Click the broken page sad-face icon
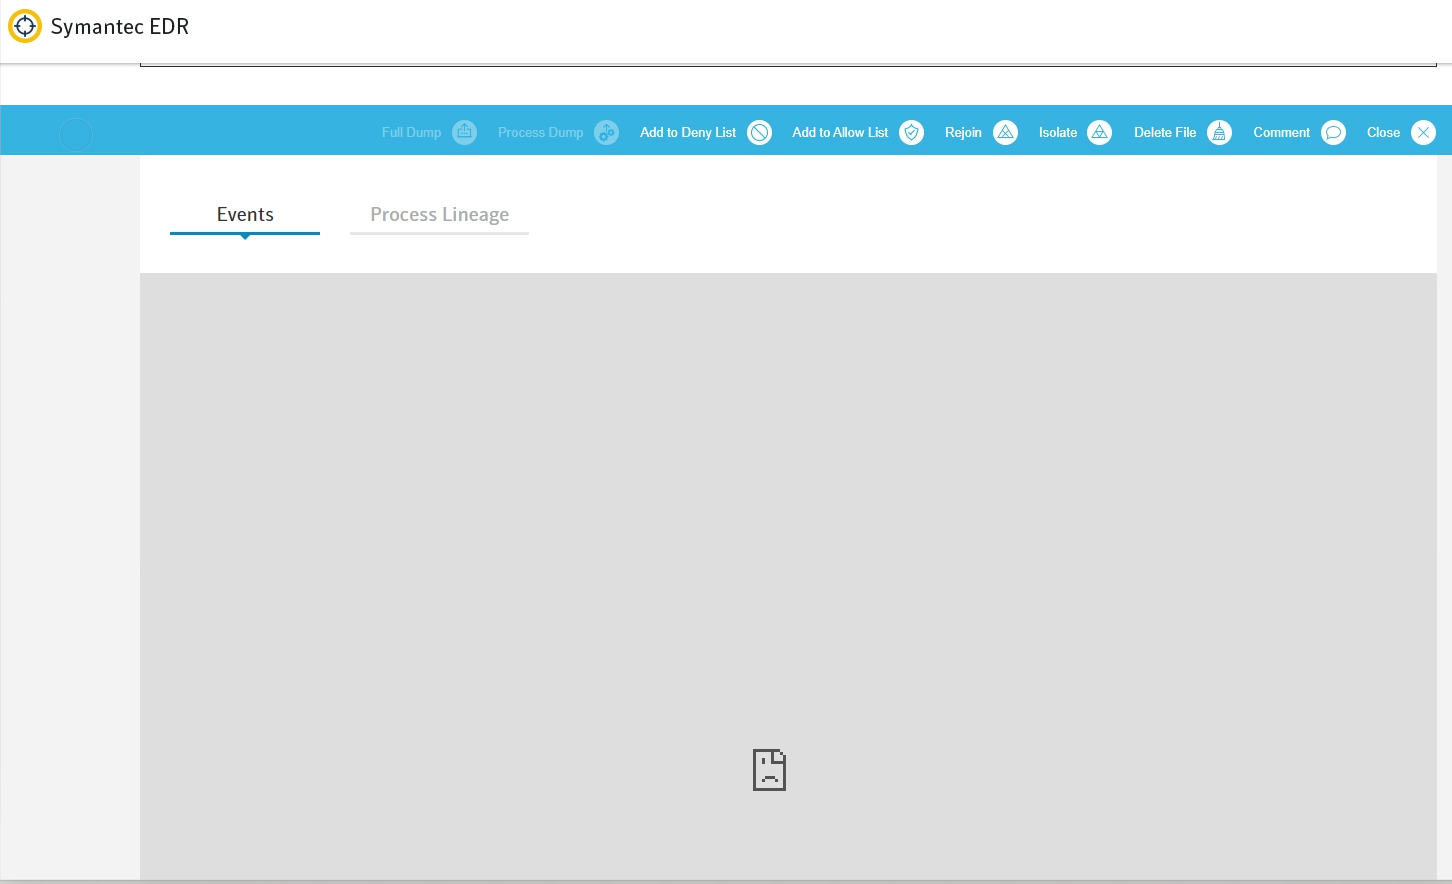This screenshot has height=884, width=1452. [769, 770]
